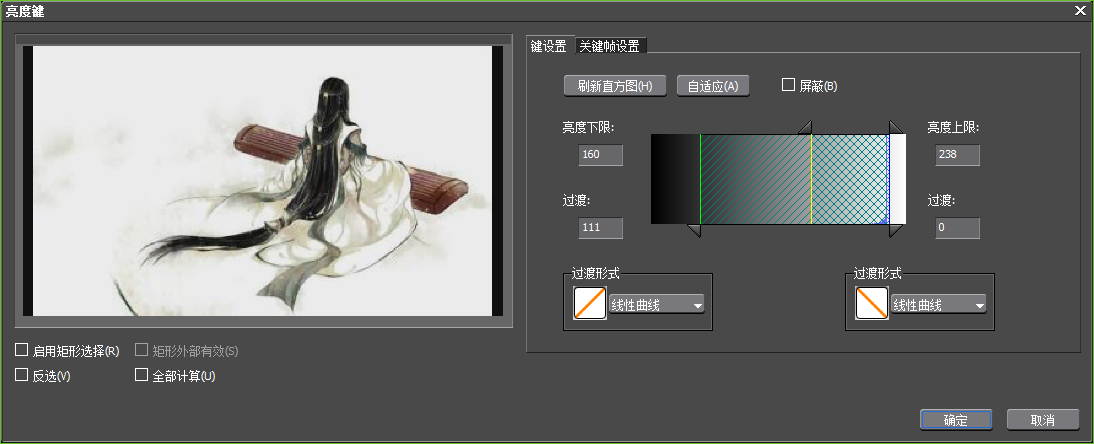This screenshot has height=444, width=1094.
Task: Expand the right 线性曲线 transition dropdown
Action: [x=938, y=305]
